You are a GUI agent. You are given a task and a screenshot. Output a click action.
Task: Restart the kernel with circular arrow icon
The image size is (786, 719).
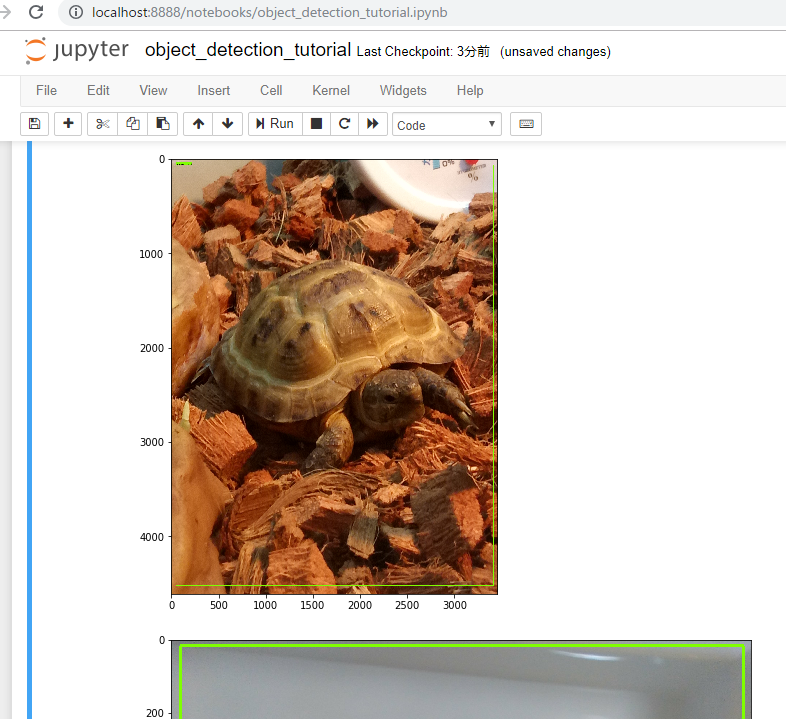coord(344,124)
